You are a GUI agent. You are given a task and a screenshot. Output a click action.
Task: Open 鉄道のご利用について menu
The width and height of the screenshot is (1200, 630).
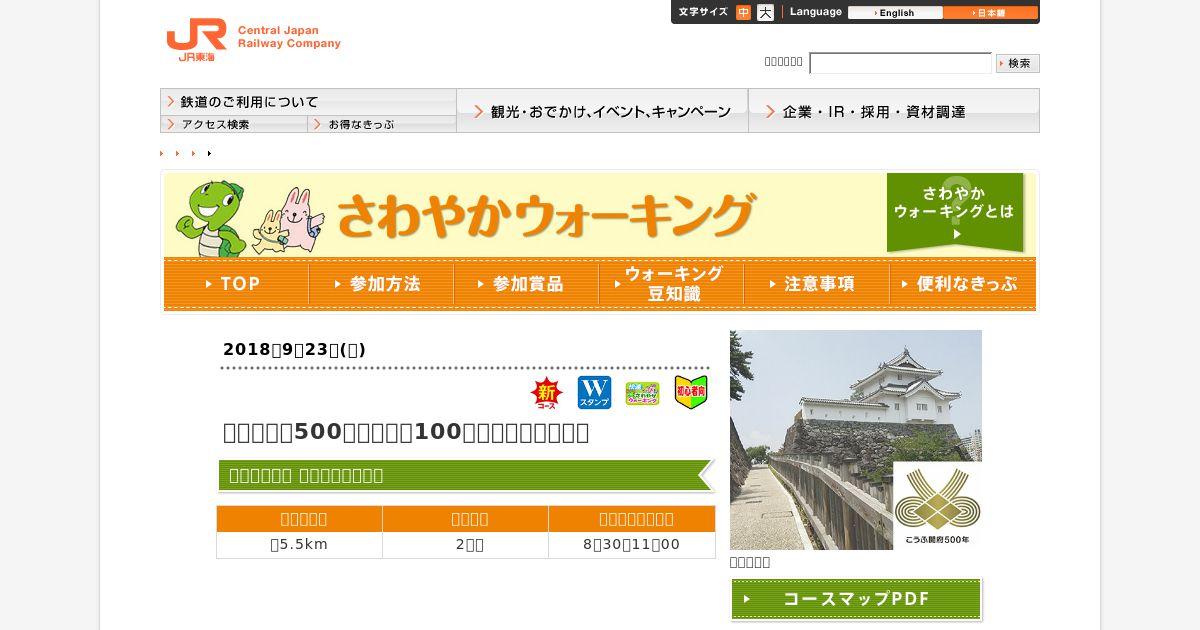tap(308, 102)
